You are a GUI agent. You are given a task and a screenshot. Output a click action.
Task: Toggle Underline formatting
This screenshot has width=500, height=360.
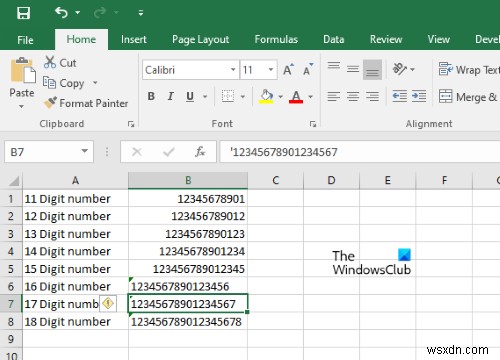(x=190, y=97)
